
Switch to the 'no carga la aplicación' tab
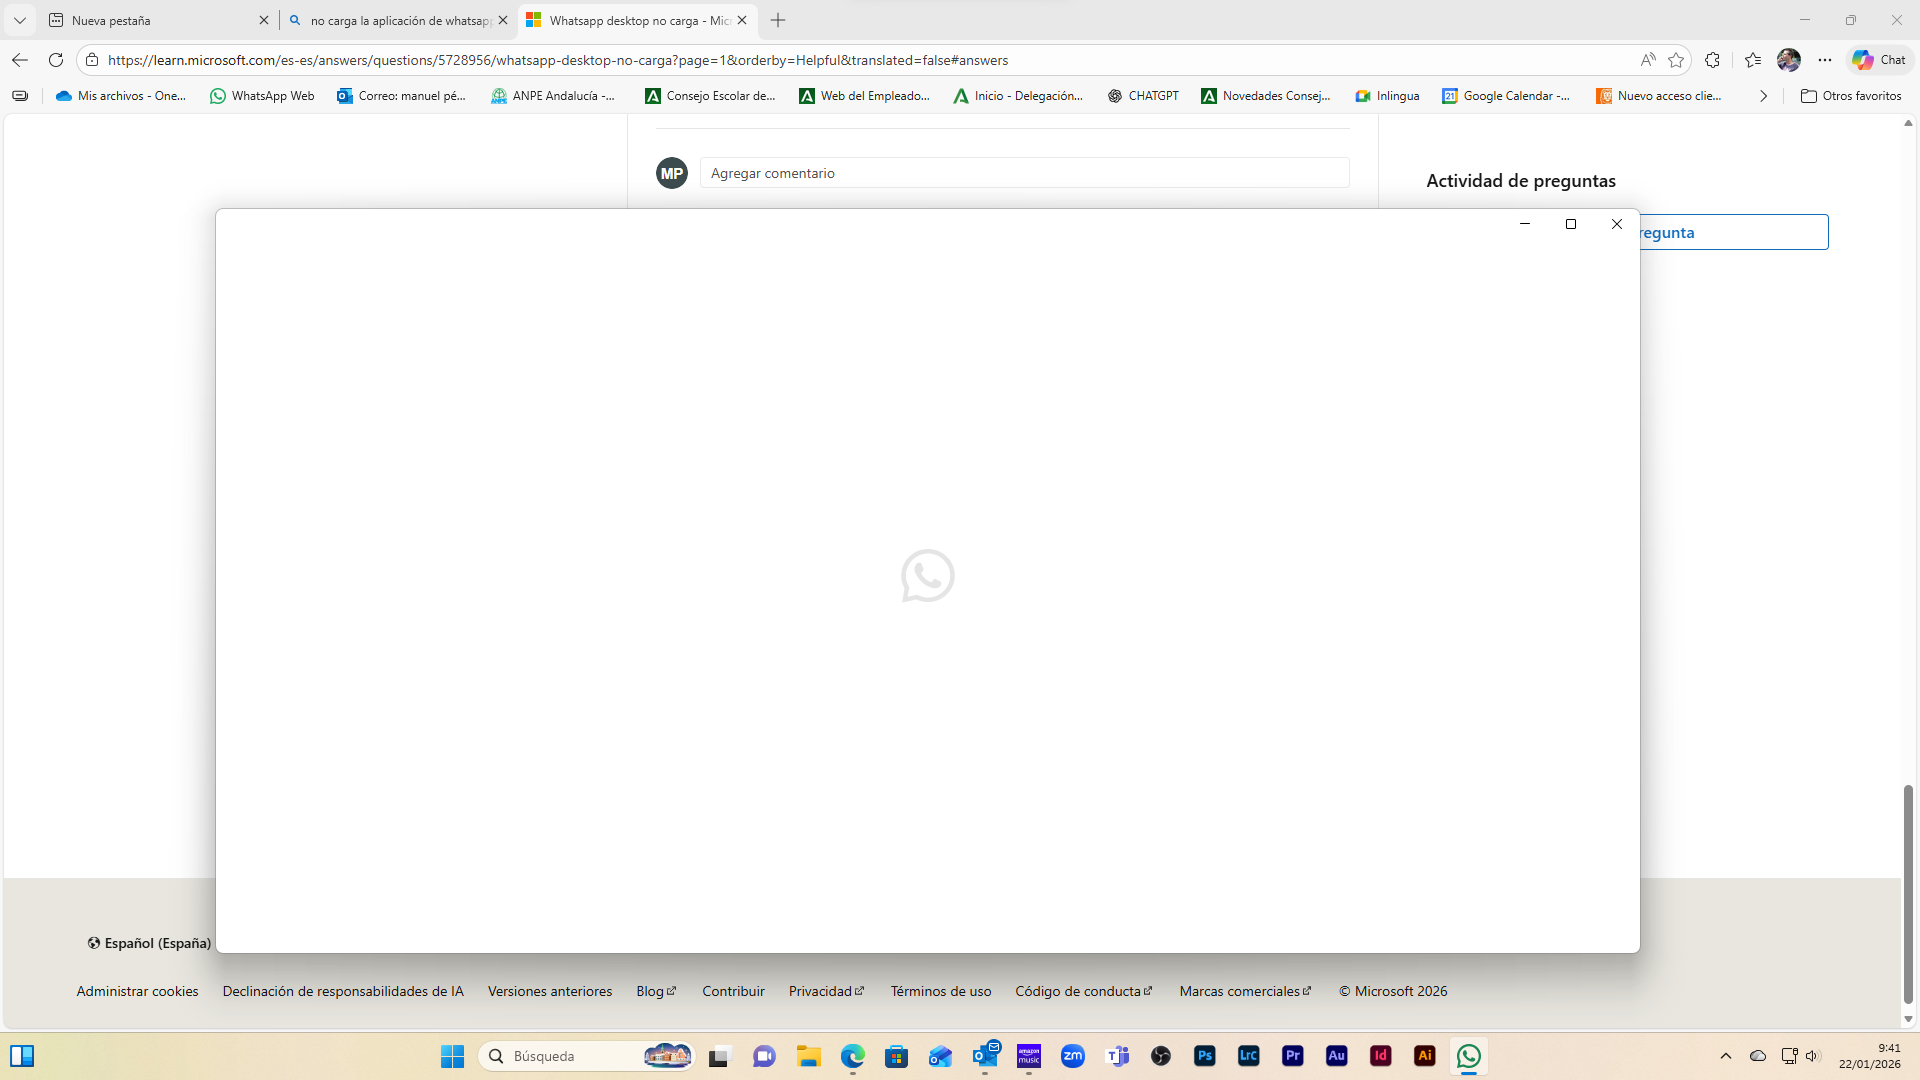[x=398, y=20]
